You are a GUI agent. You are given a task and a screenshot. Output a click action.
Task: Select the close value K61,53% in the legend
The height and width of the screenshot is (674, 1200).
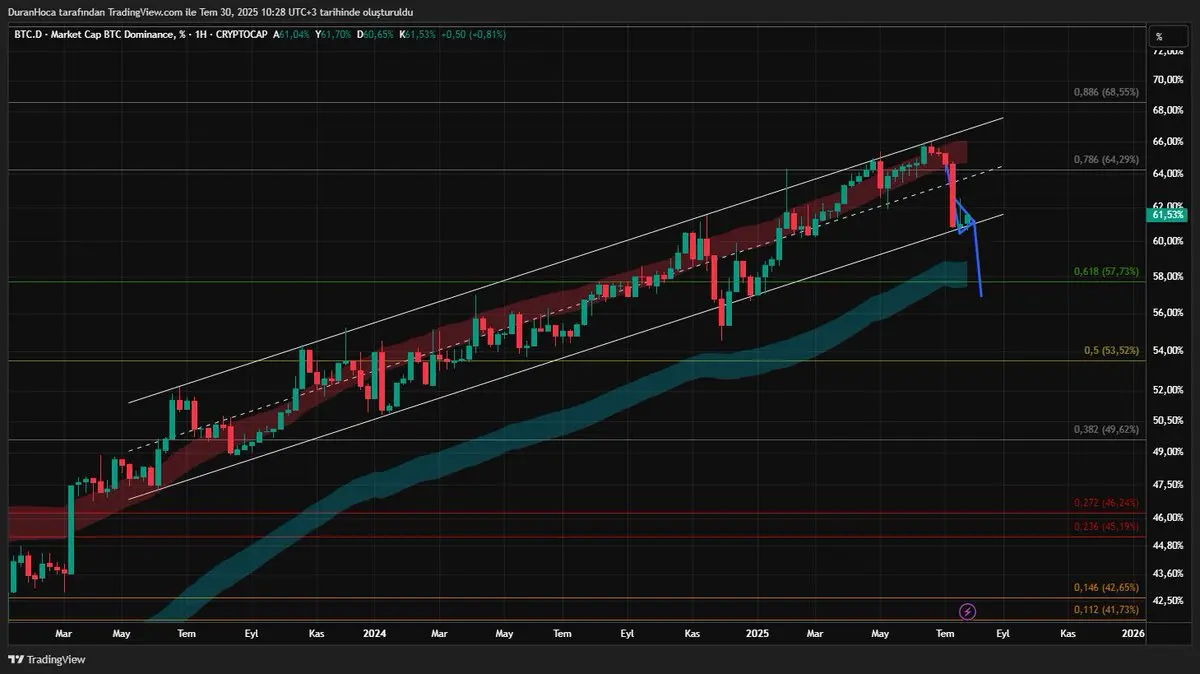pos(417,34)
